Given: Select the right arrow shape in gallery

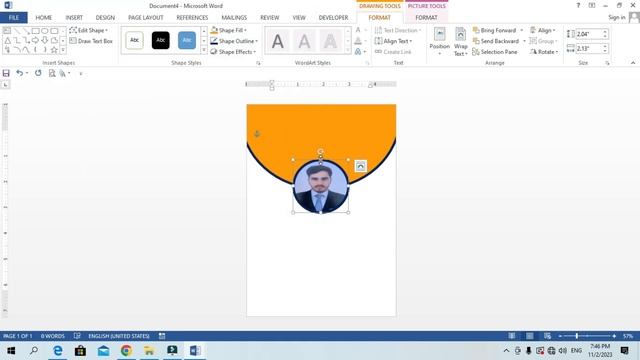Looking at the screenshot, I should [36, 40].
